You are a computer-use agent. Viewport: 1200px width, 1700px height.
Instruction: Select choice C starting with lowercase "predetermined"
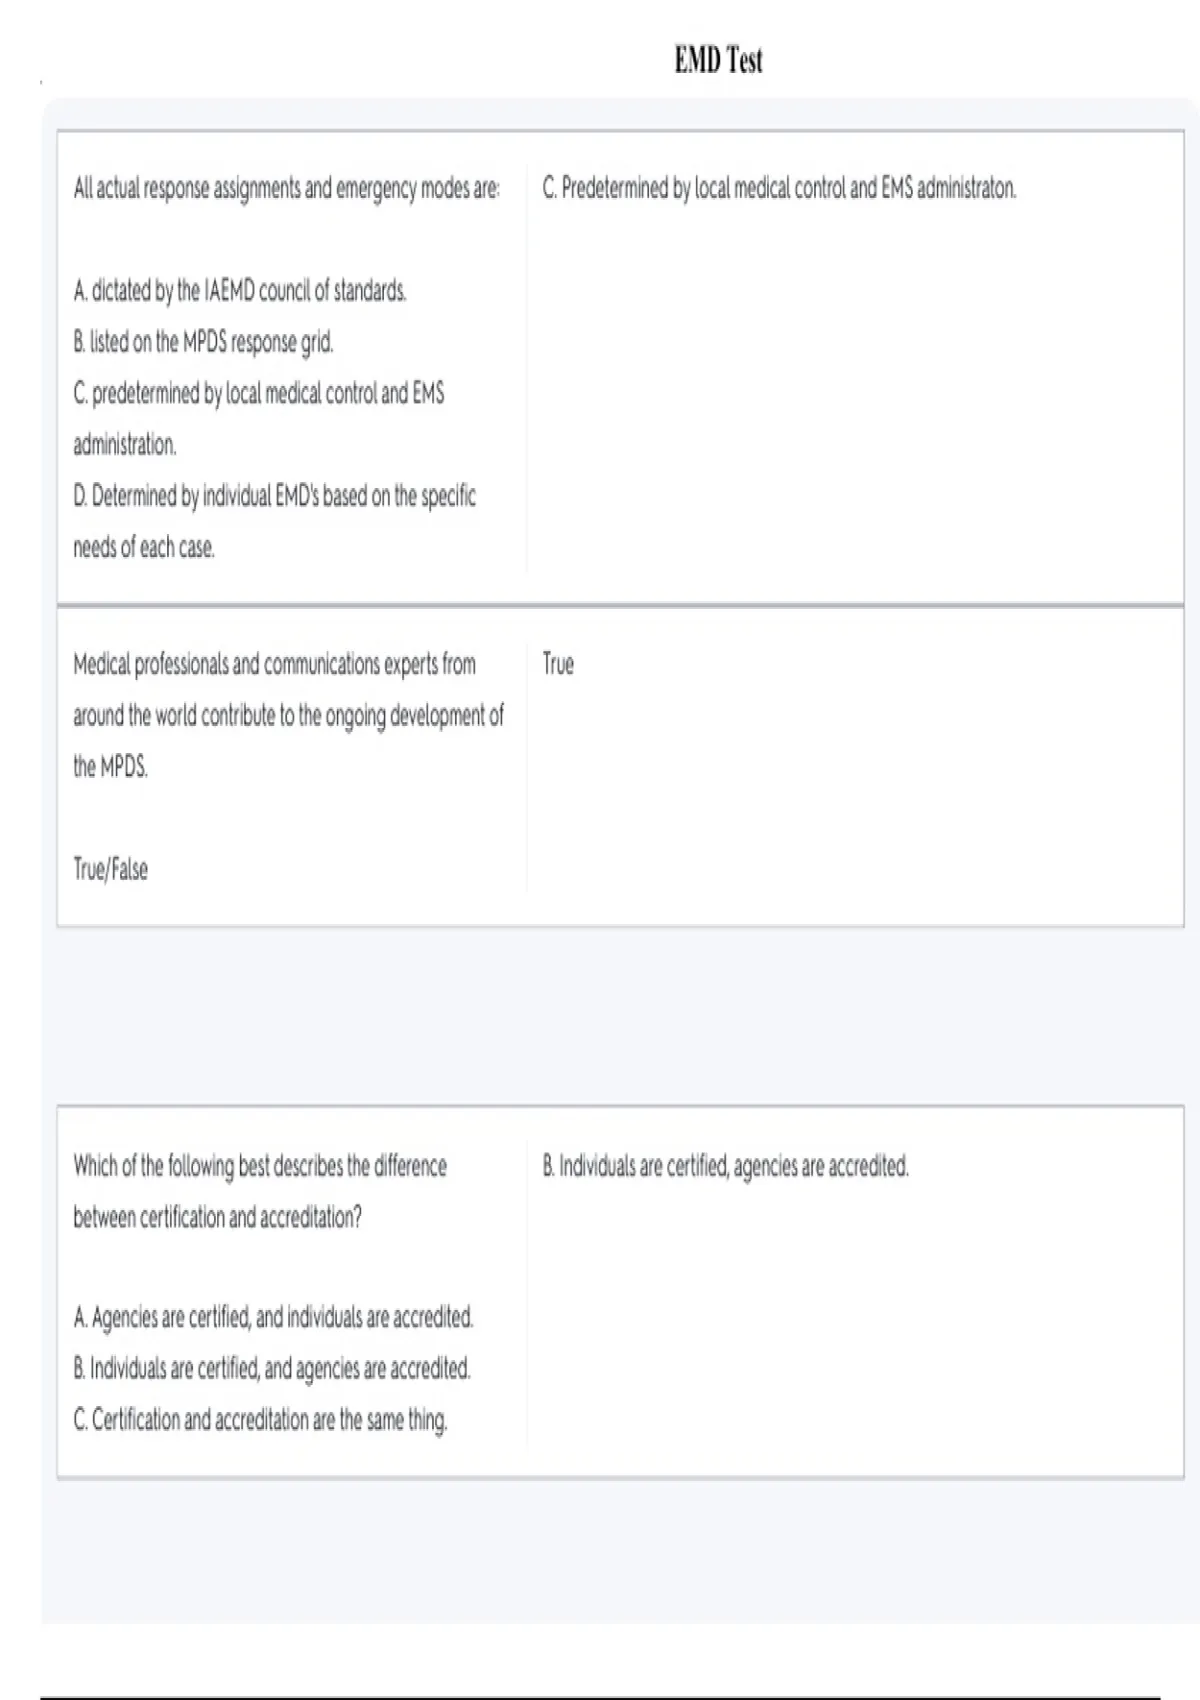258,393
